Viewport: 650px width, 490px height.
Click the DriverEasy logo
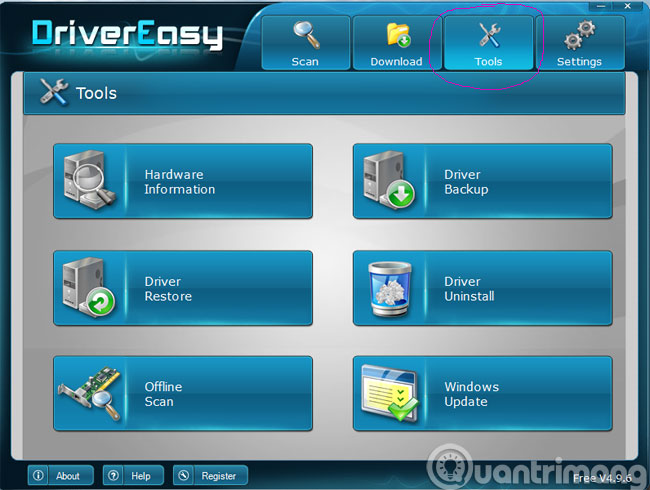(127, 34)
